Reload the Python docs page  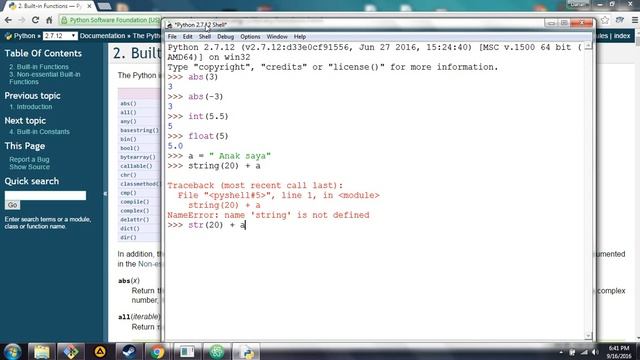(x=36, y=20)
